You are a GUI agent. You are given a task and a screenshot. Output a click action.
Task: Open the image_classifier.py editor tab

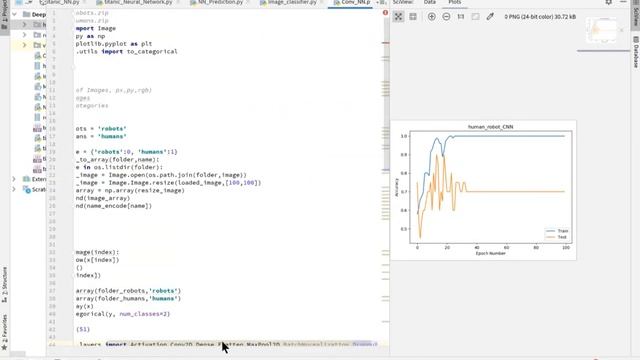point(291,2)
